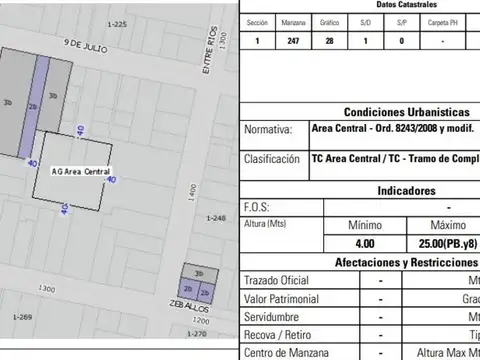This screenshot has width=480, height=360.
Task: Click the 'ZEBALLOS' street name on map
Action: point(189,306)
